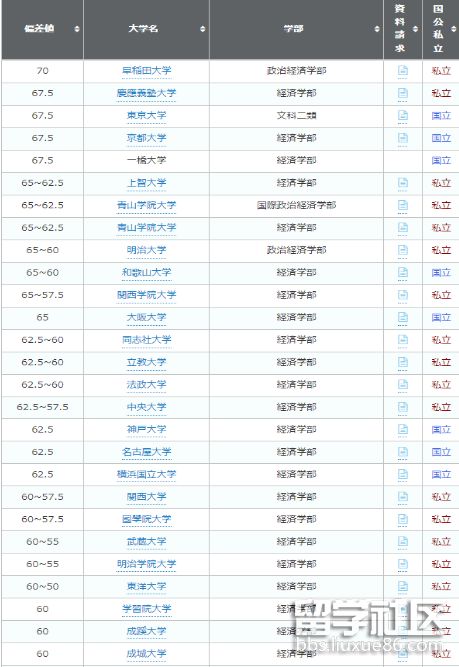Image resolution: width=459 pixels, height=667 pixels.
Task: Select the 60~50 deviation value cell
Action: click(43, 587)
